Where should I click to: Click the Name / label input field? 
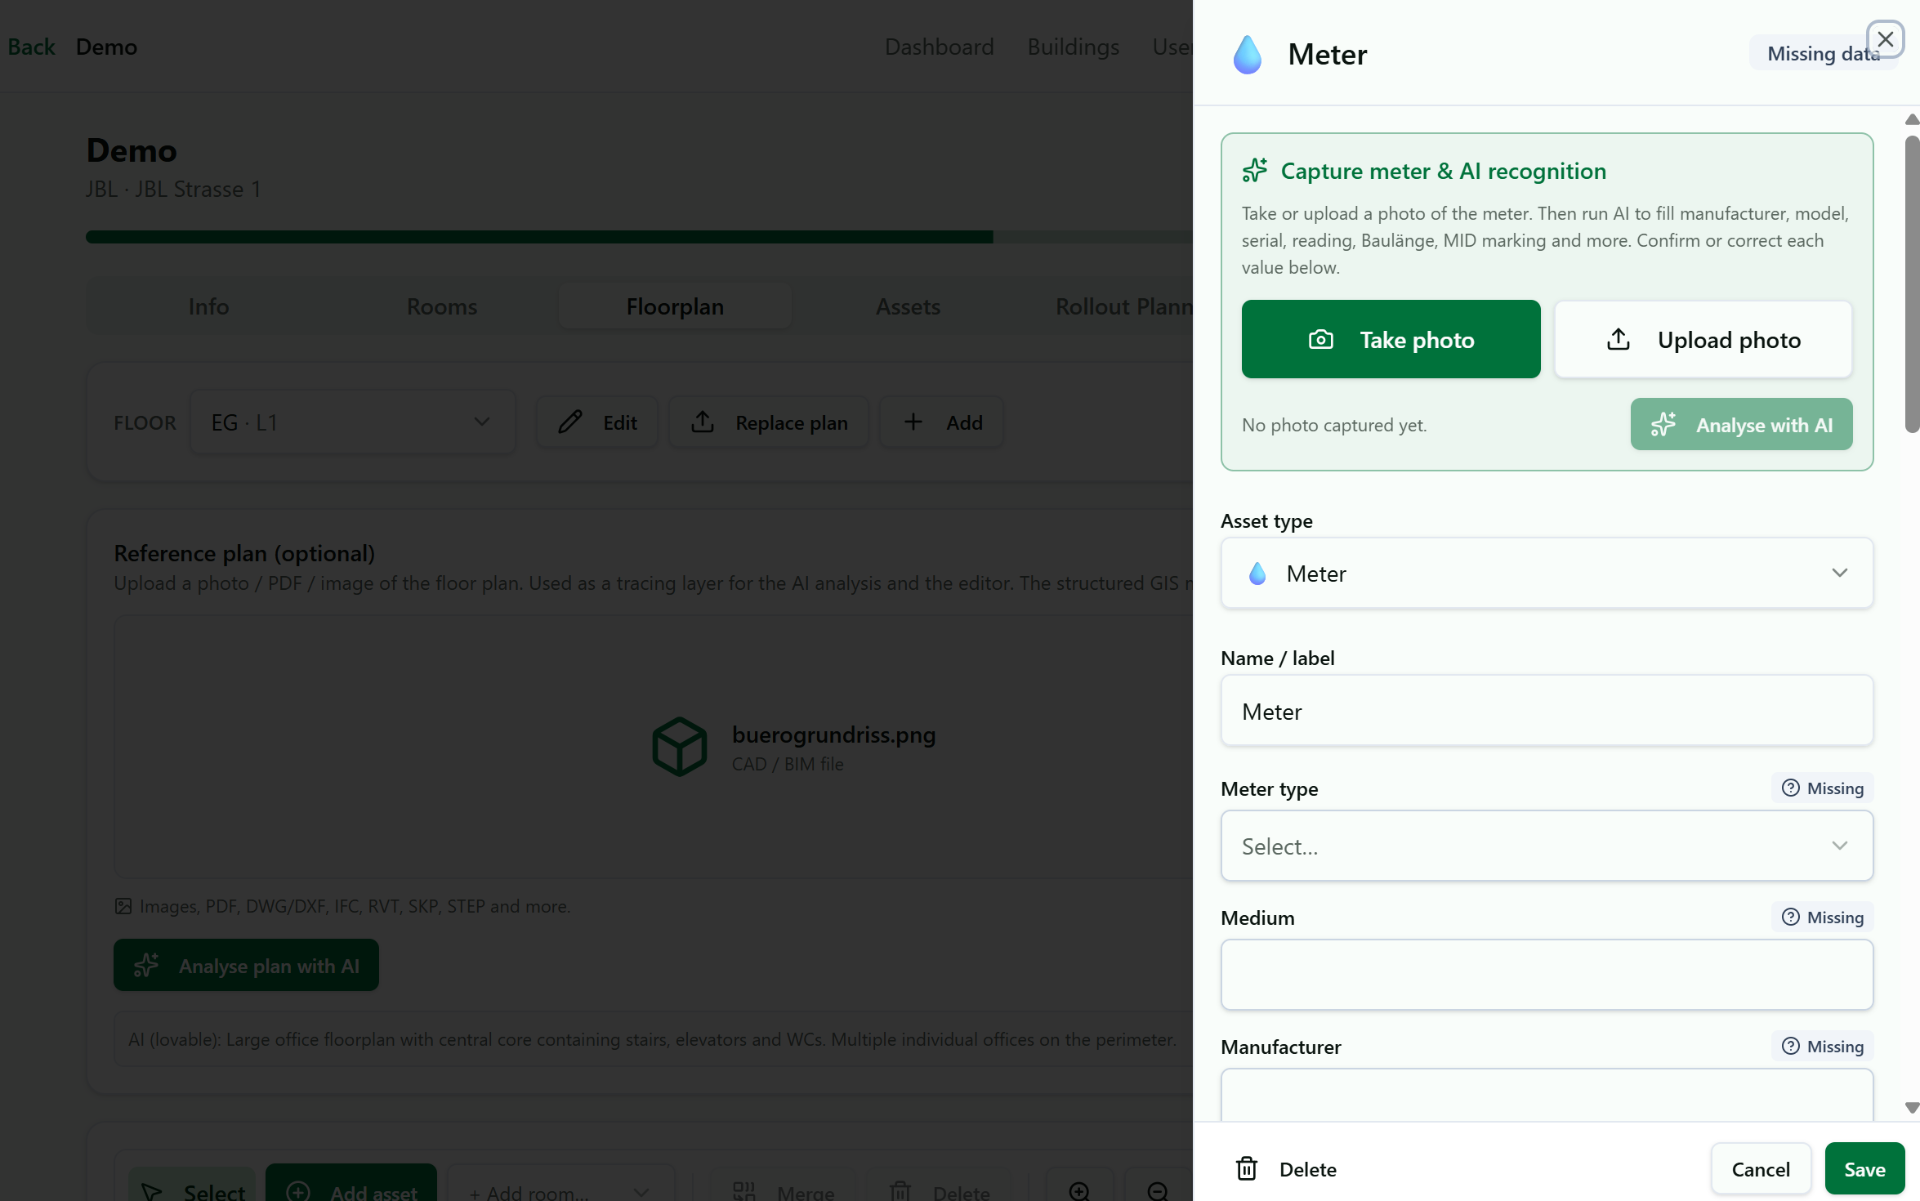click(x=1546, y=711)
